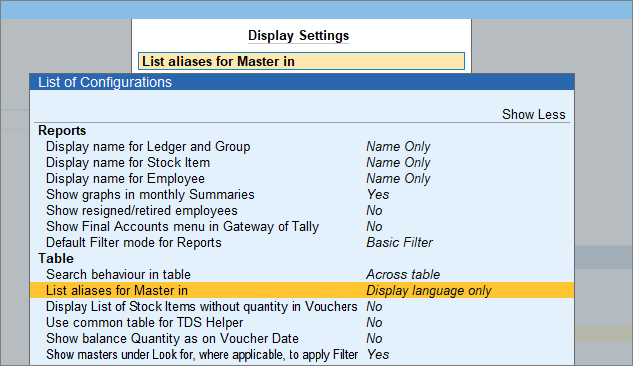Click the List of Configurations title bar
This screenshot has width=633, height=366.
tap(302, 82)
